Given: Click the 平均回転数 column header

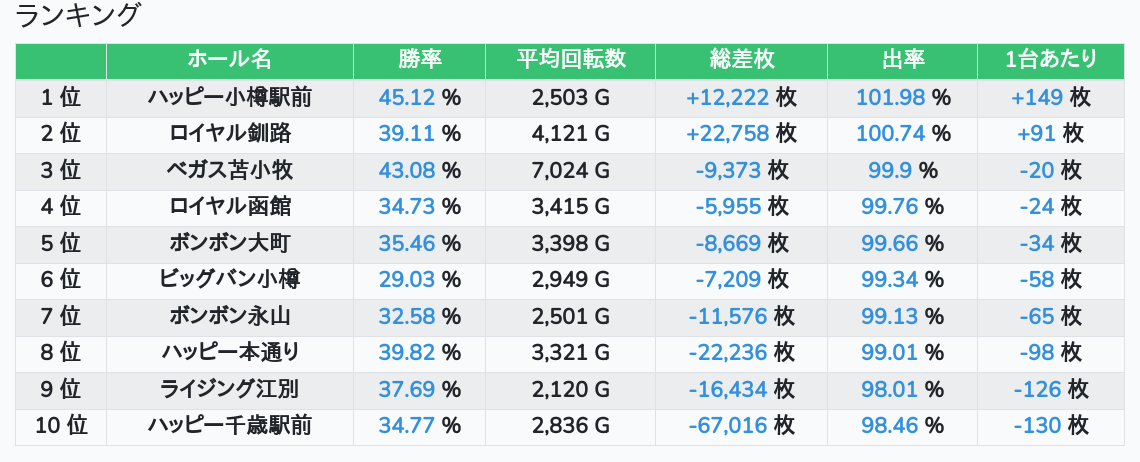Looking at the screenshot, I should 570,60.
